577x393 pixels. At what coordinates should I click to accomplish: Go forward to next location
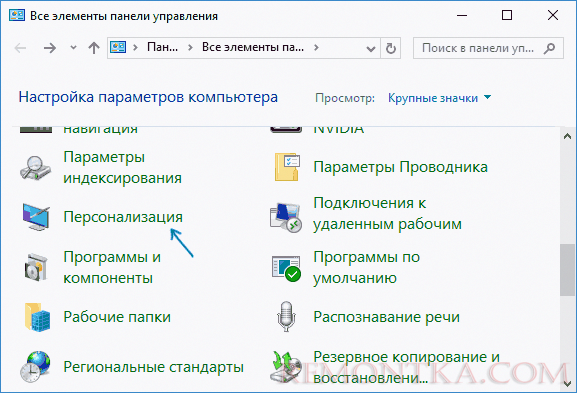50,48
